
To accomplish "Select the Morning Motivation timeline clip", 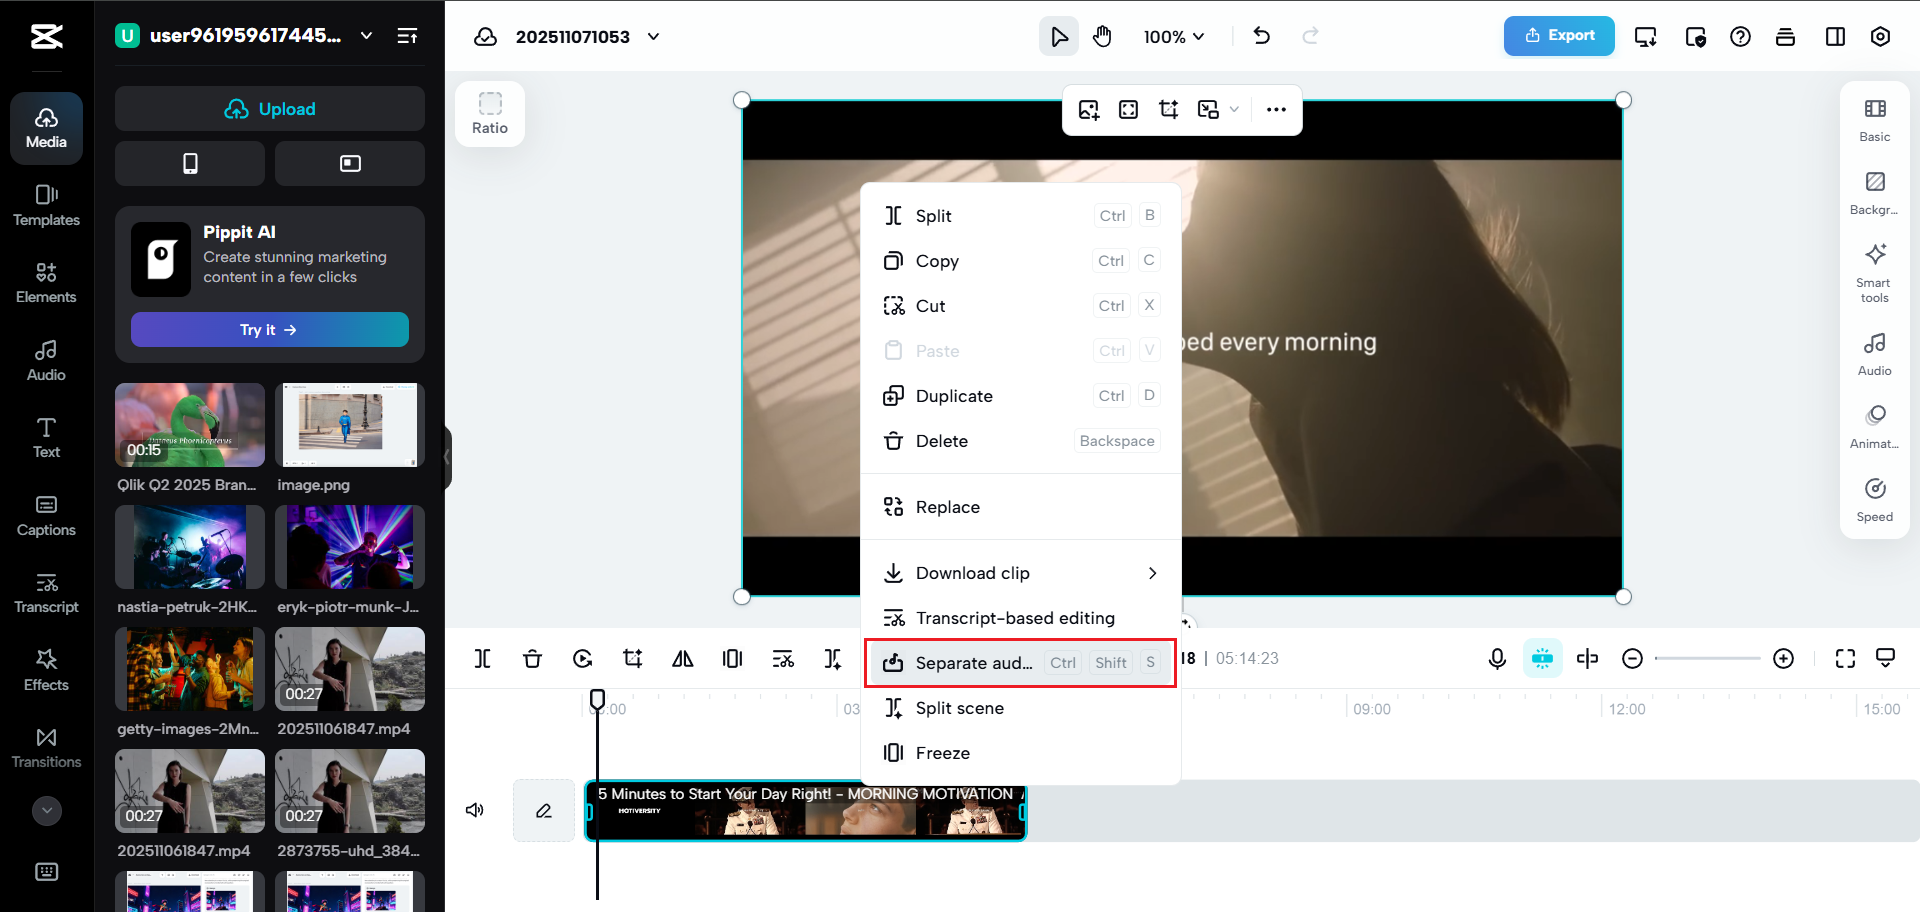I will 806,810.
